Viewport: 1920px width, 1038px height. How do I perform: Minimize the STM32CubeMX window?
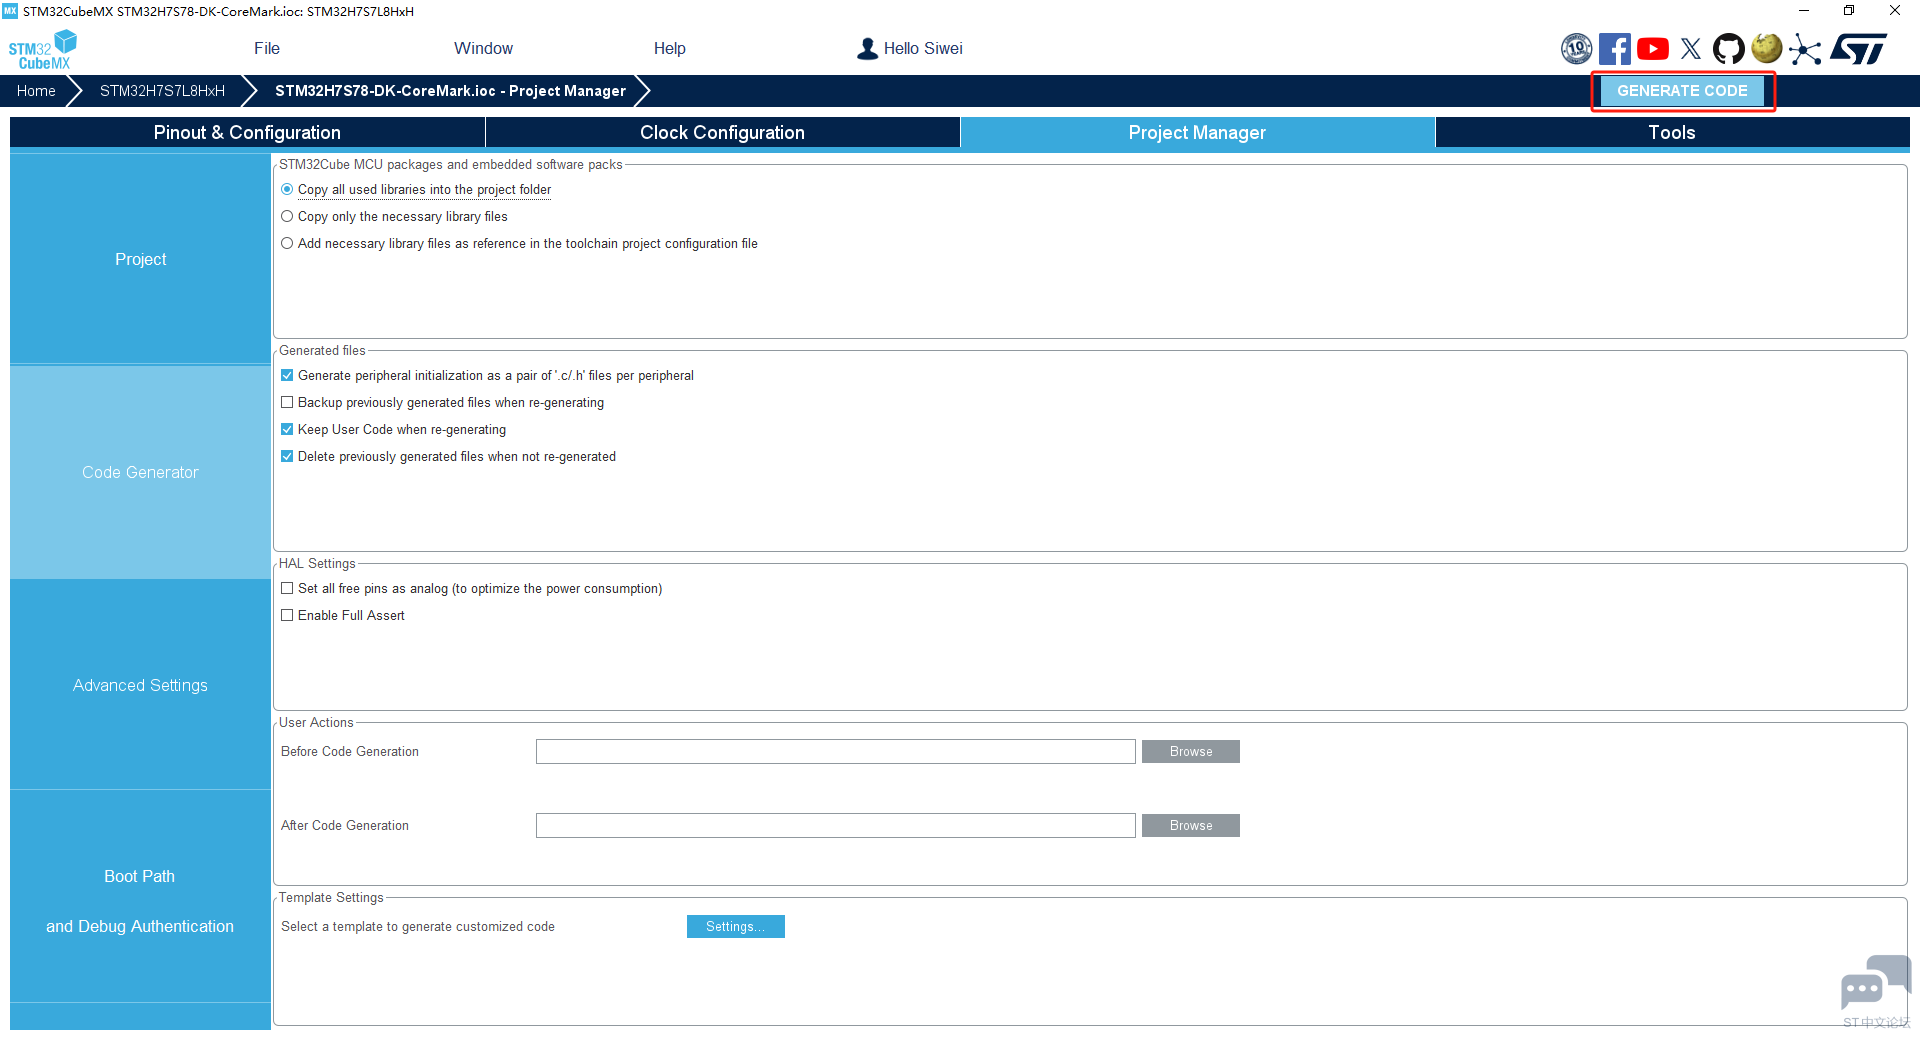pos(1804,10)
